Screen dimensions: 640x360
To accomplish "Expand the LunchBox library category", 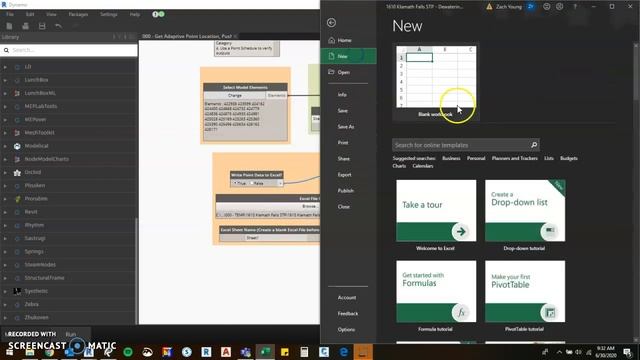I will pos(5,80).
